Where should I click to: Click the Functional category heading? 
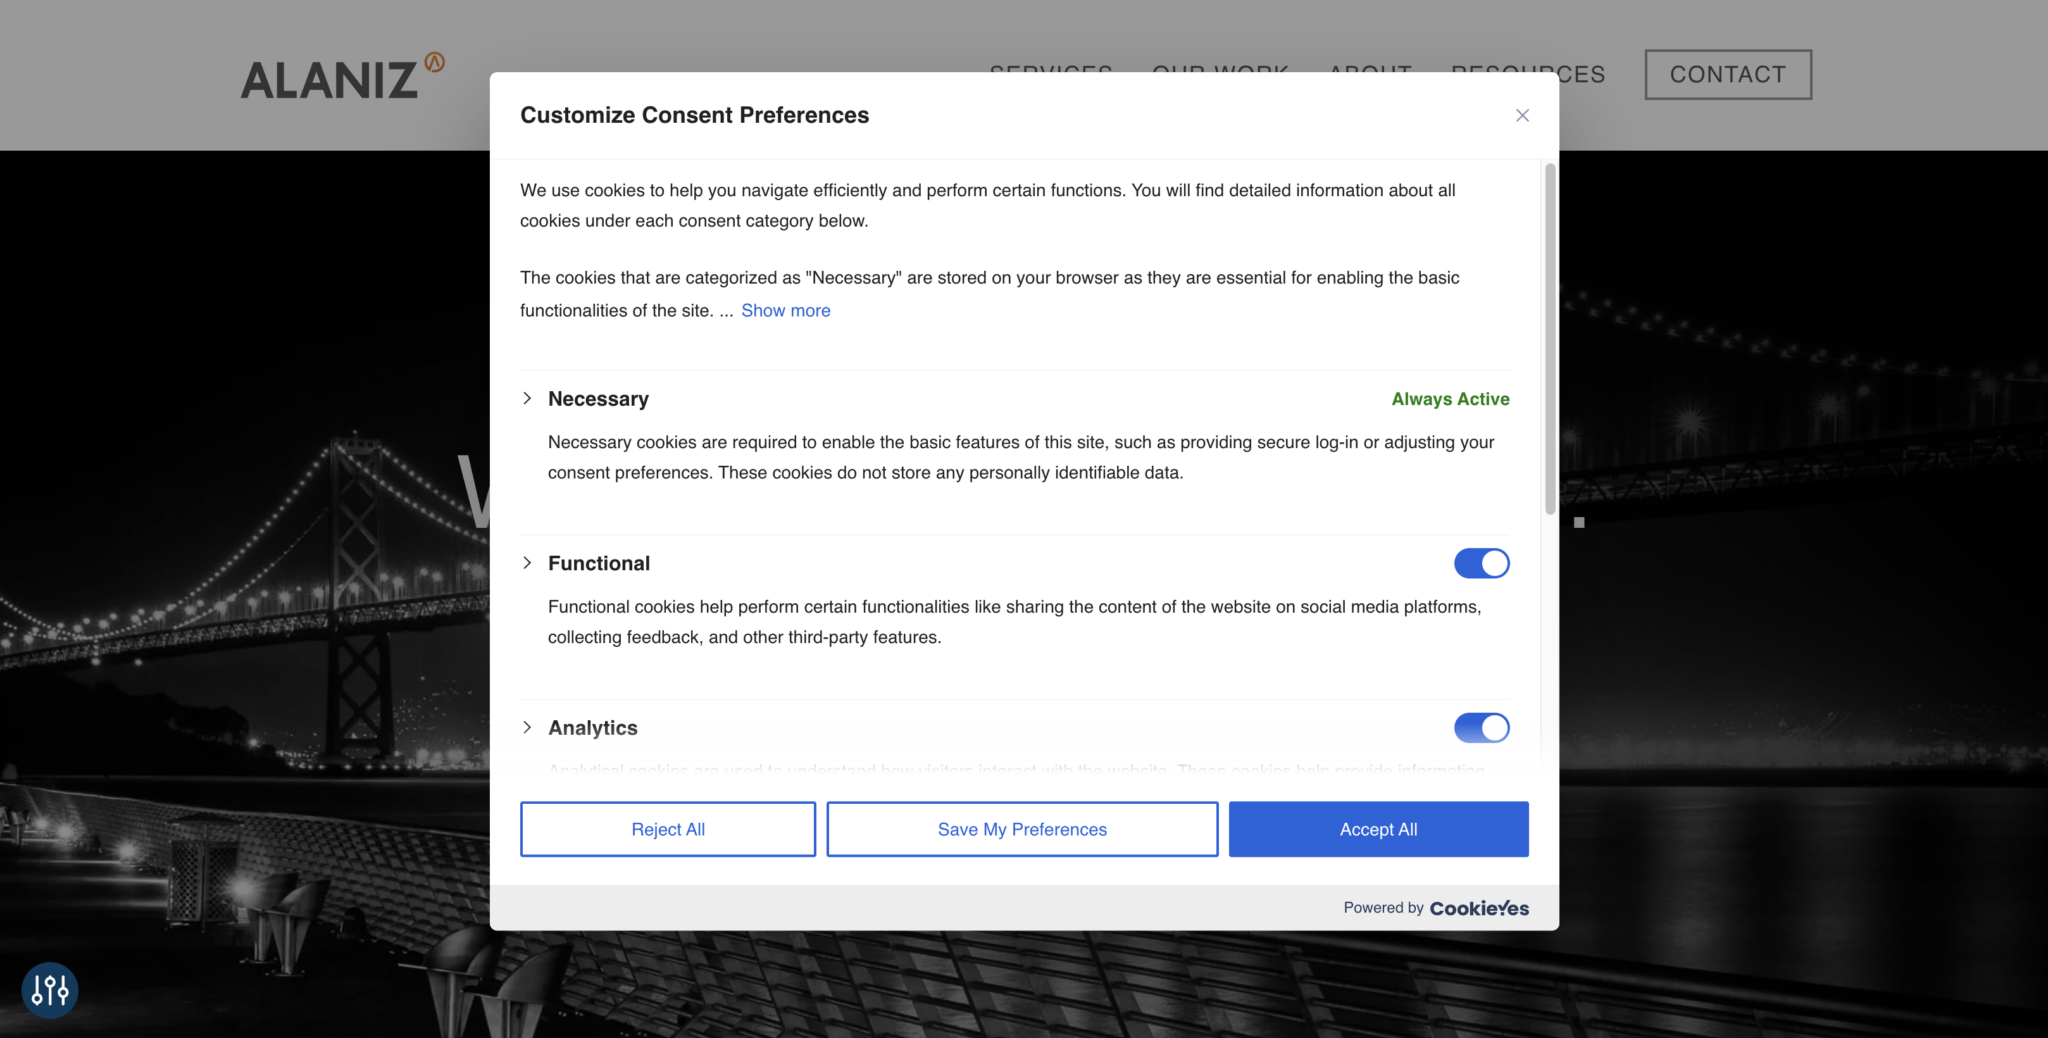(599, 564)
